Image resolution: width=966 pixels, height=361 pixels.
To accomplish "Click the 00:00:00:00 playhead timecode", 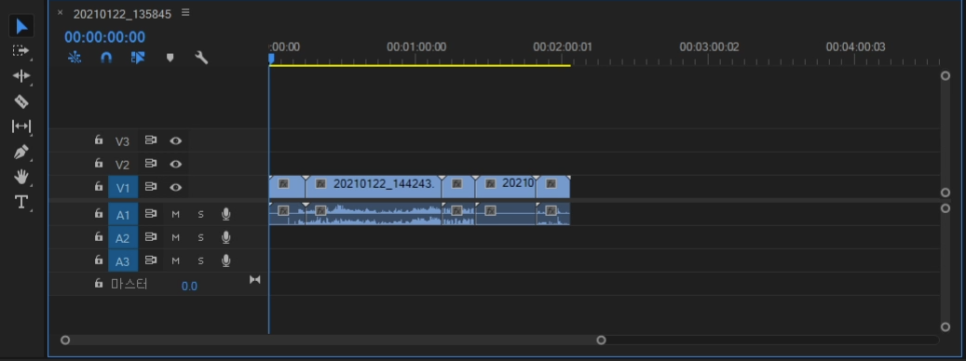I will click(x=105, y=37).
